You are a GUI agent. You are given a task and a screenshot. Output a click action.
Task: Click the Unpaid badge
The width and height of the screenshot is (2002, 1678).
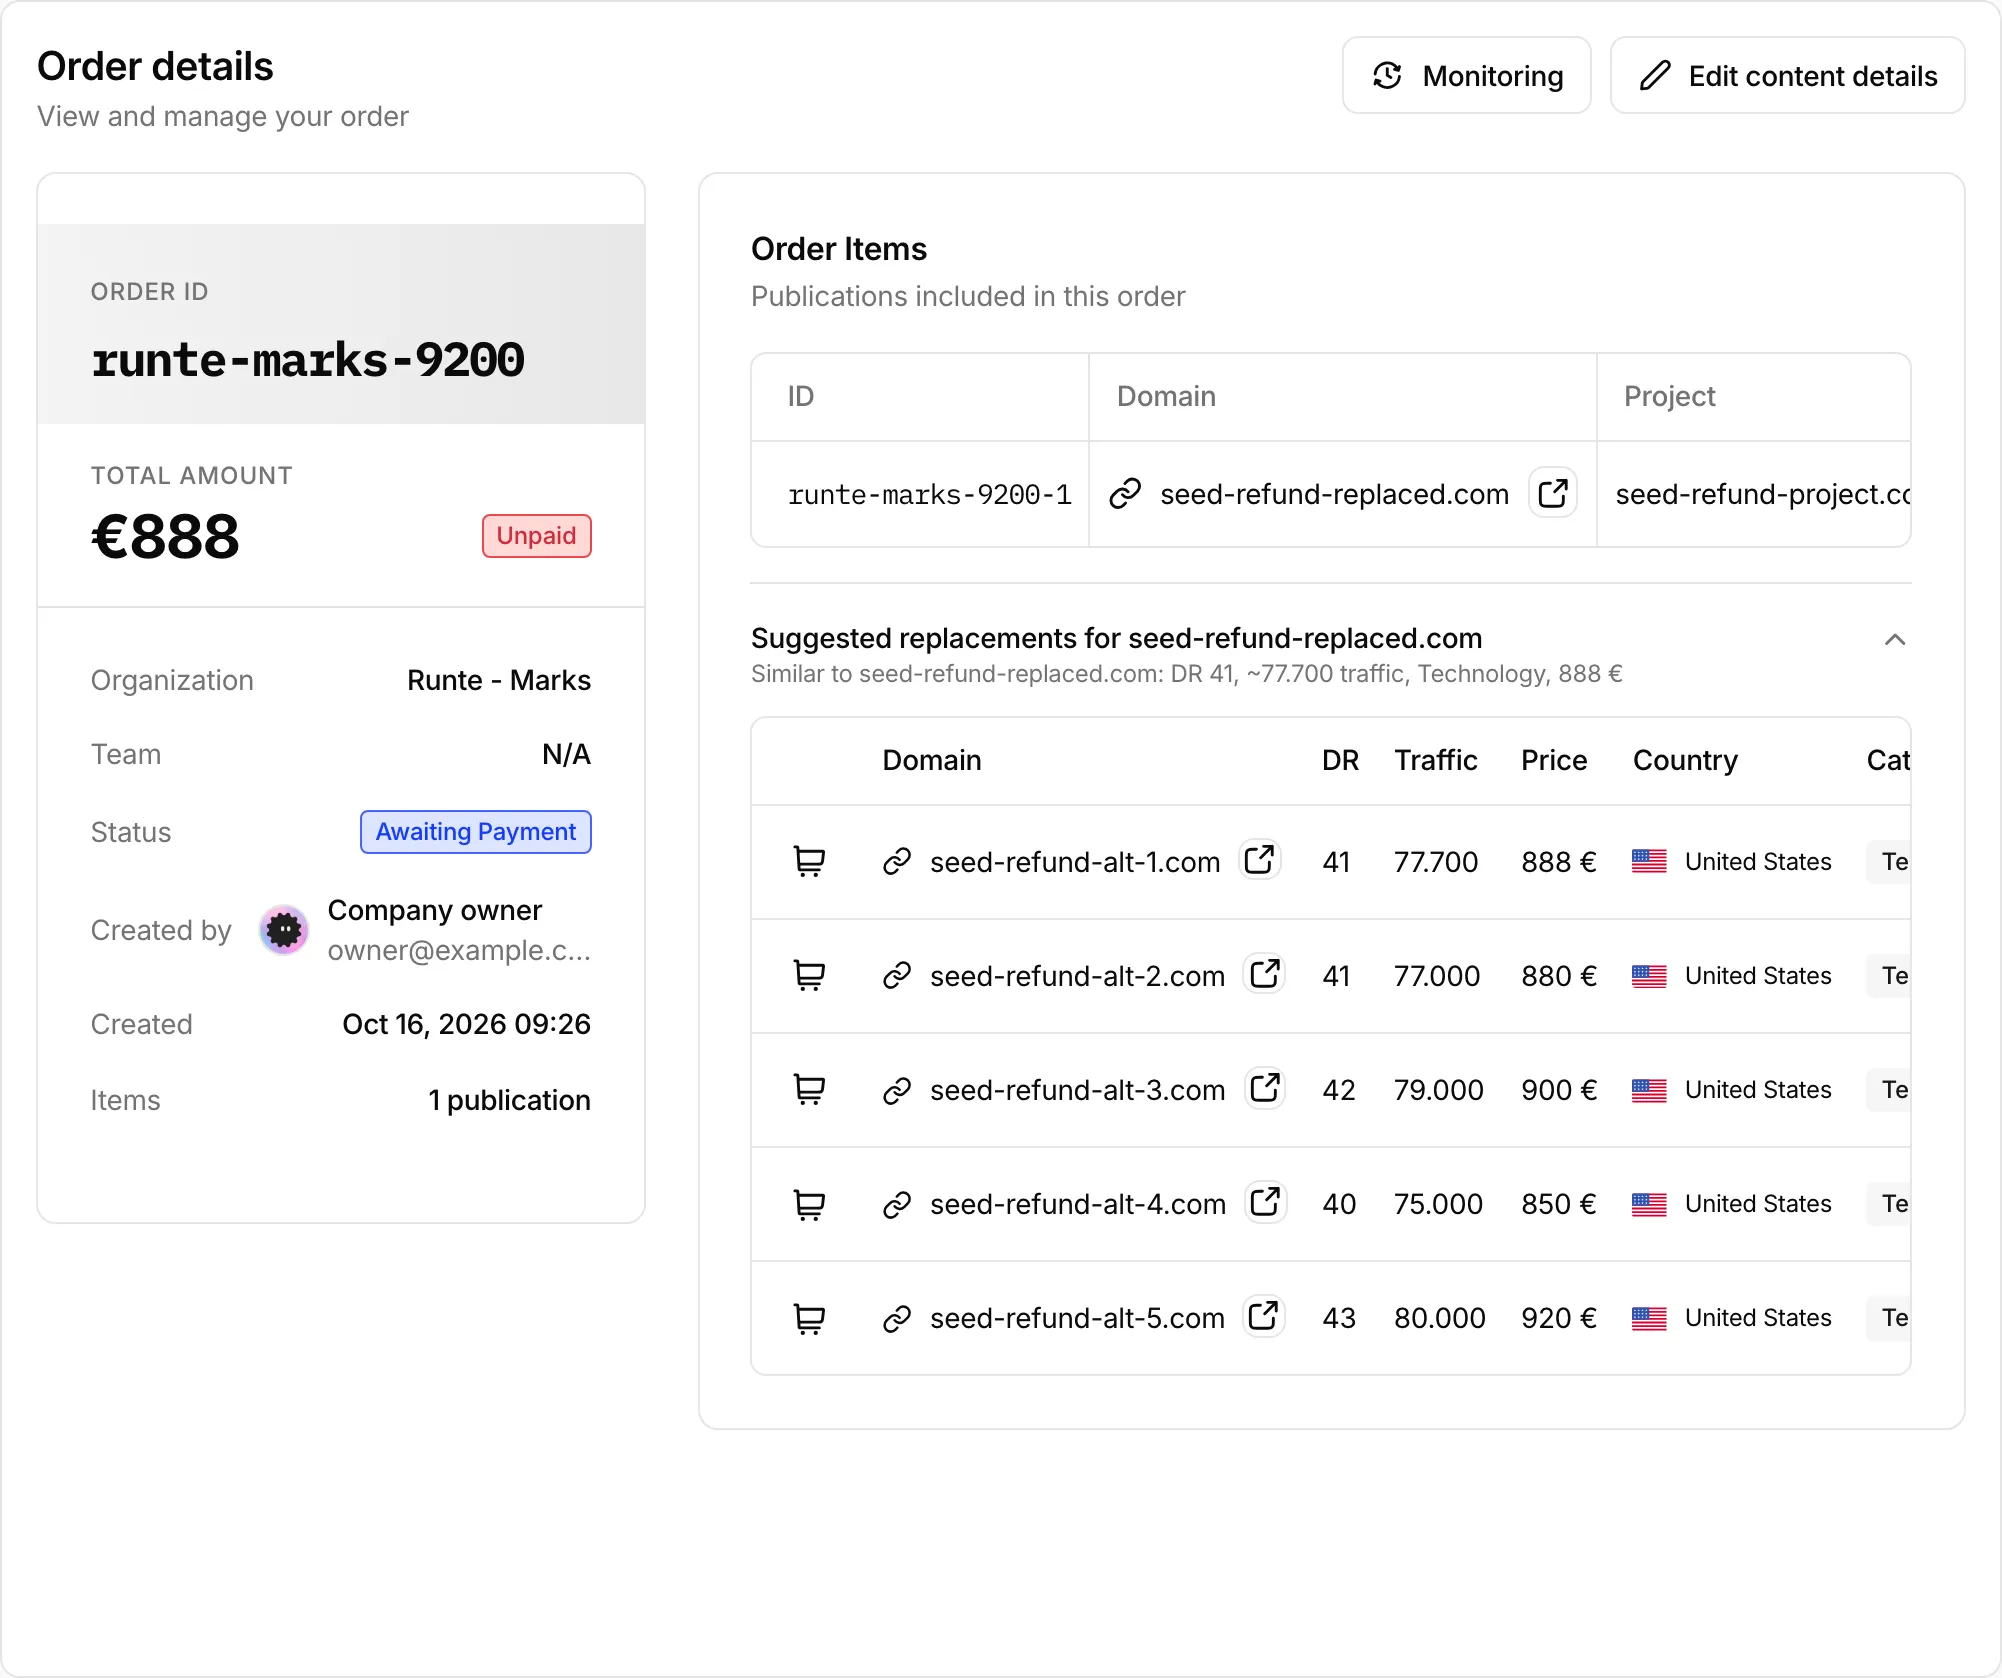pyautogui.click(x=537, y=536)
